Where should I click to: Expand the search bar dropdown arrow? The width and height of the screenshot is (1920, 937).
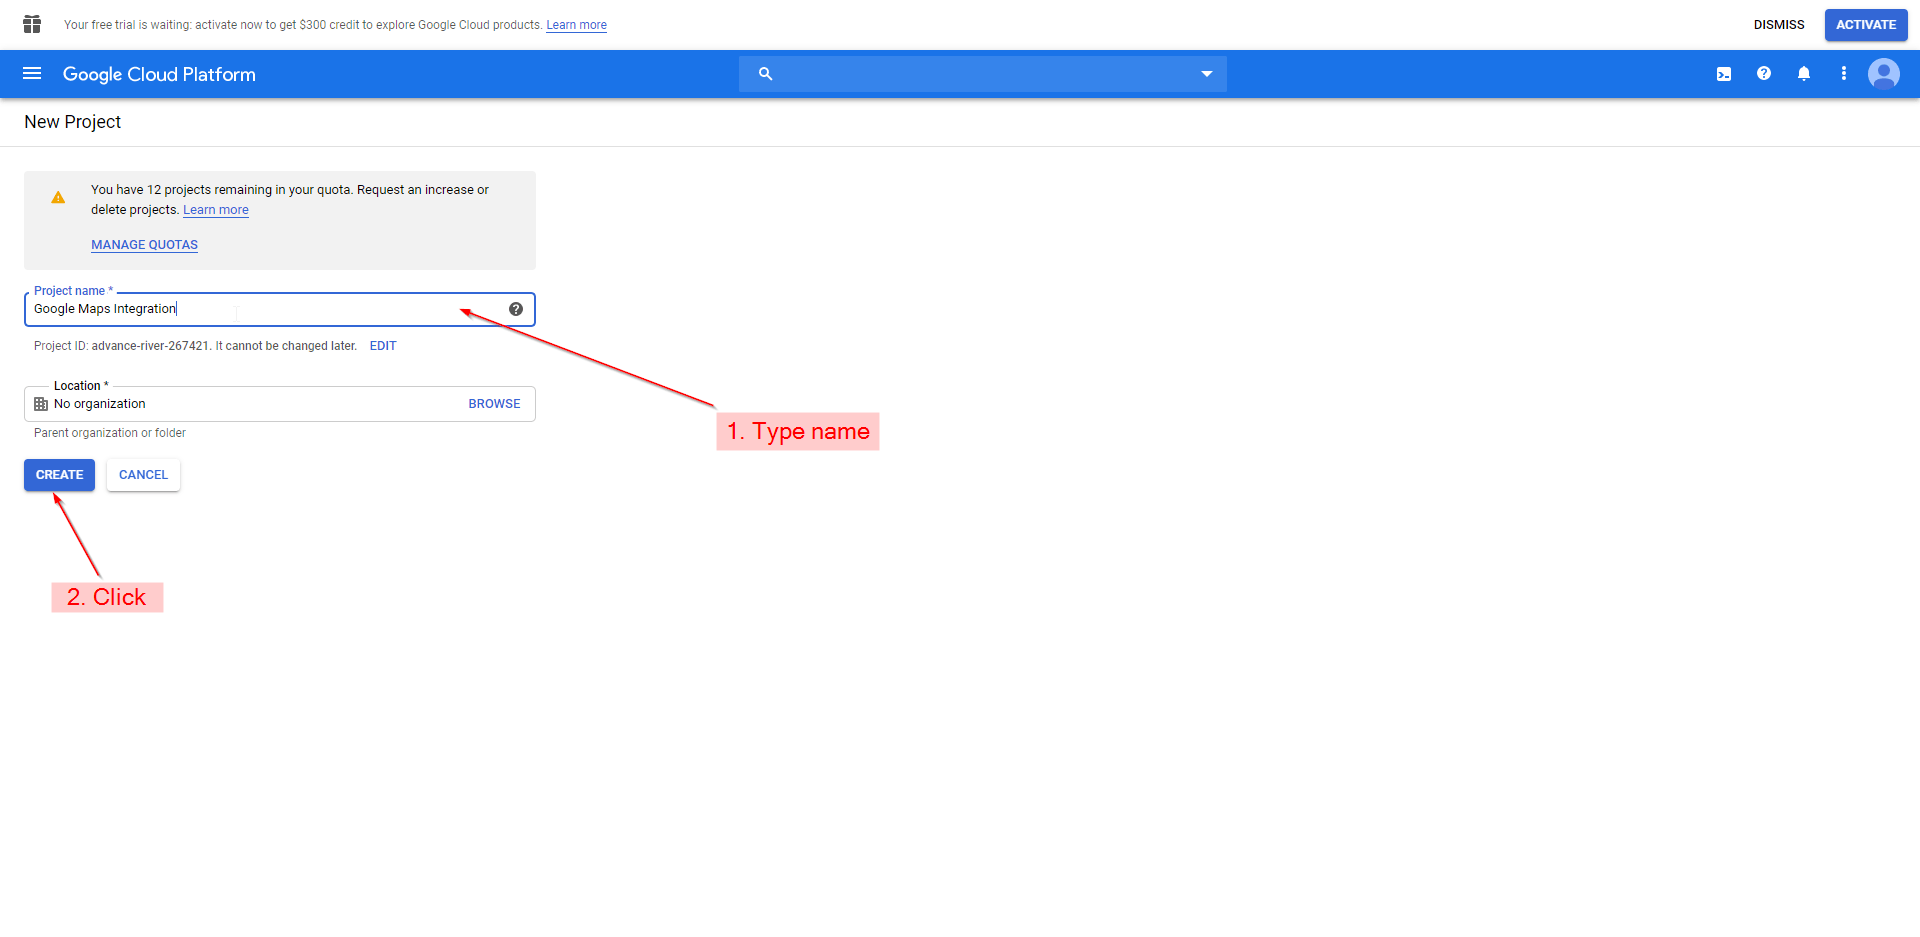click(x=1207, y=74)
